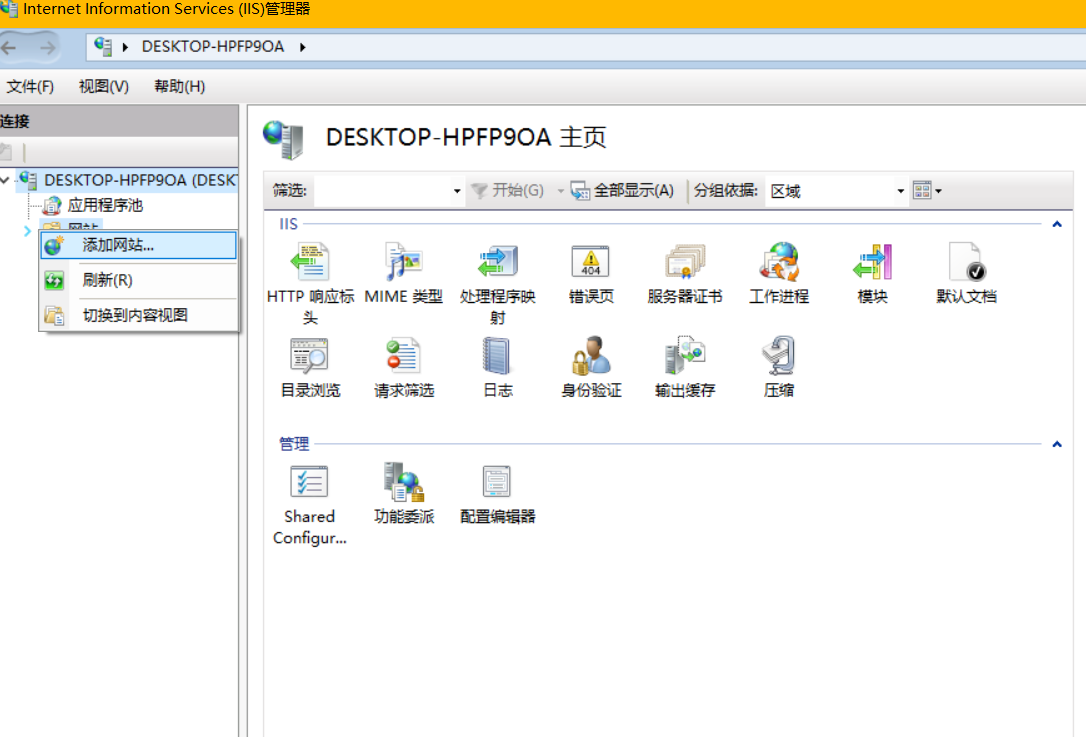Viewport: 1086px width, 737px height.
Task: Choose 切换到内容视图 from the context menu
Action: 139,315
